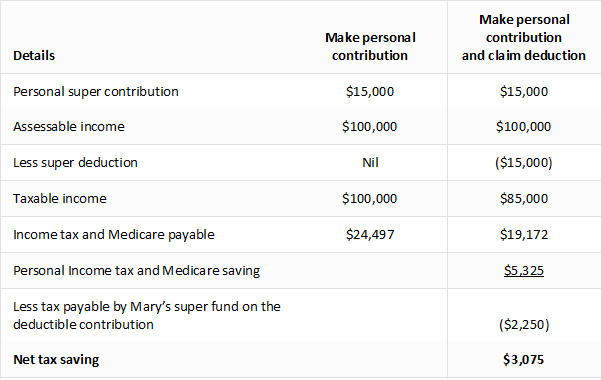The width and height of the screenshot is (601, 380).
Task: Select the $24,497 tax payable value
Action: click(370, 235)
